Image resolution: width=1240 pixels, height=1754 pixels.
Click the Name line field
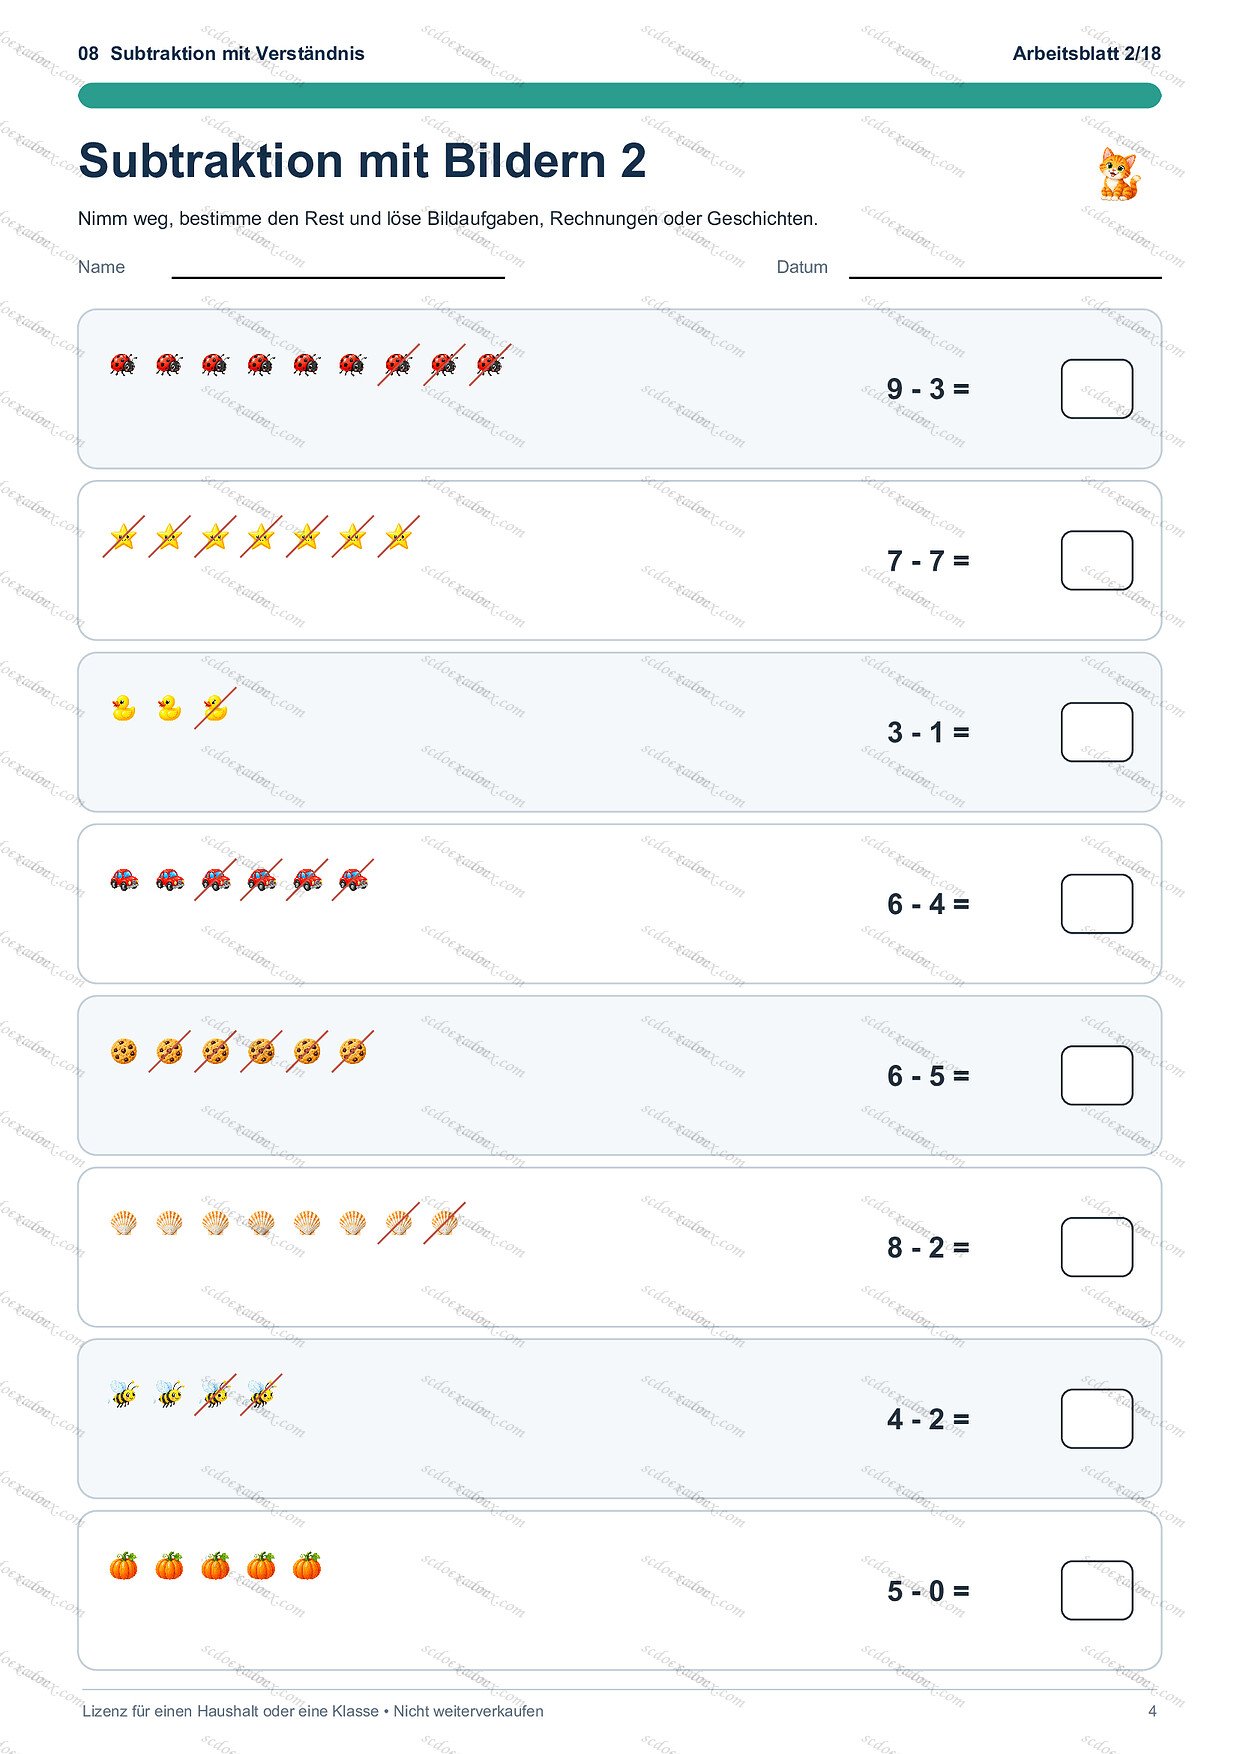coord(338,268)
